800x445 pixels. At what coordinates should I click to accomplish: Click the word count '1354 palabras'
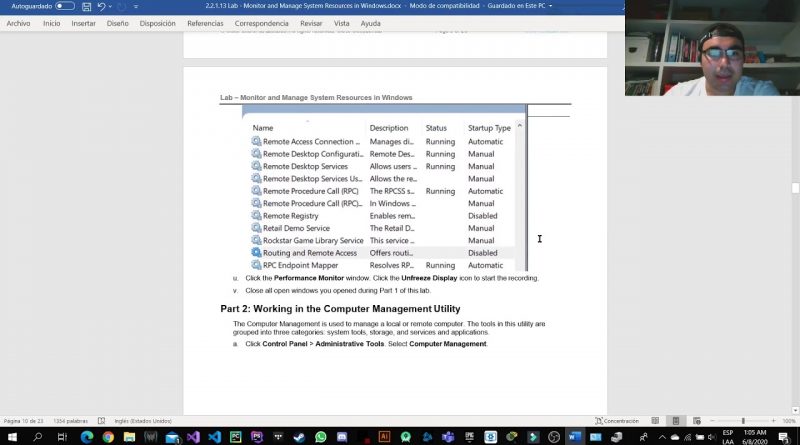pos(70,421)
